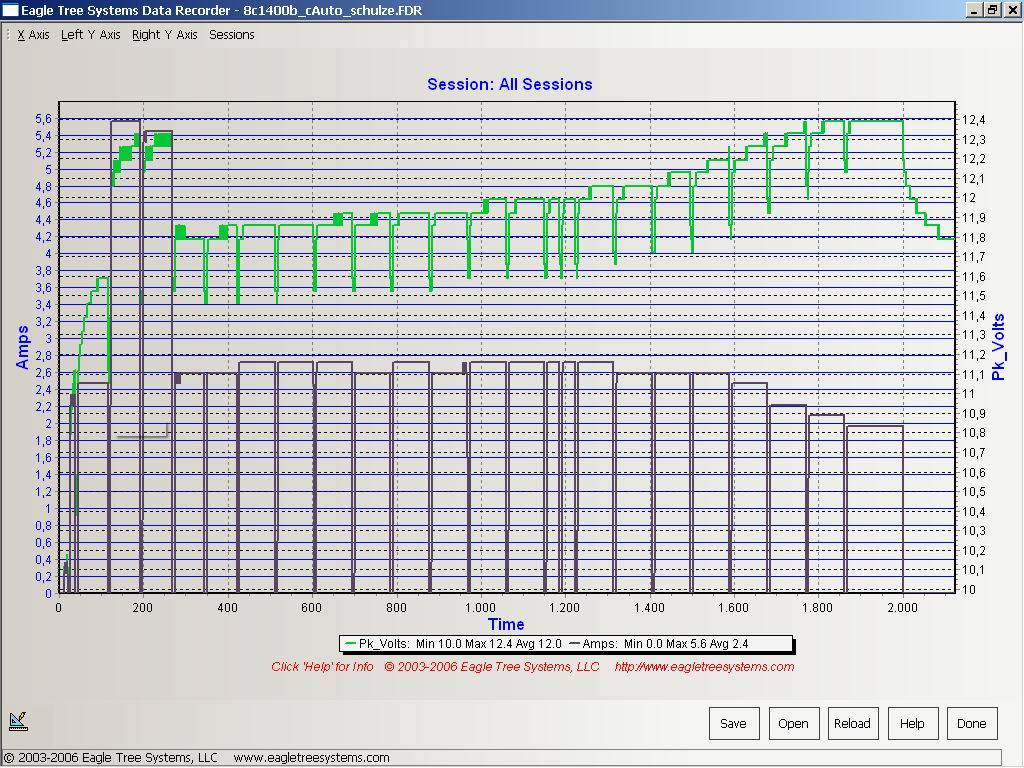Click the menu bar grip handle
1024x768 pixels.
[x=8, y=35]
